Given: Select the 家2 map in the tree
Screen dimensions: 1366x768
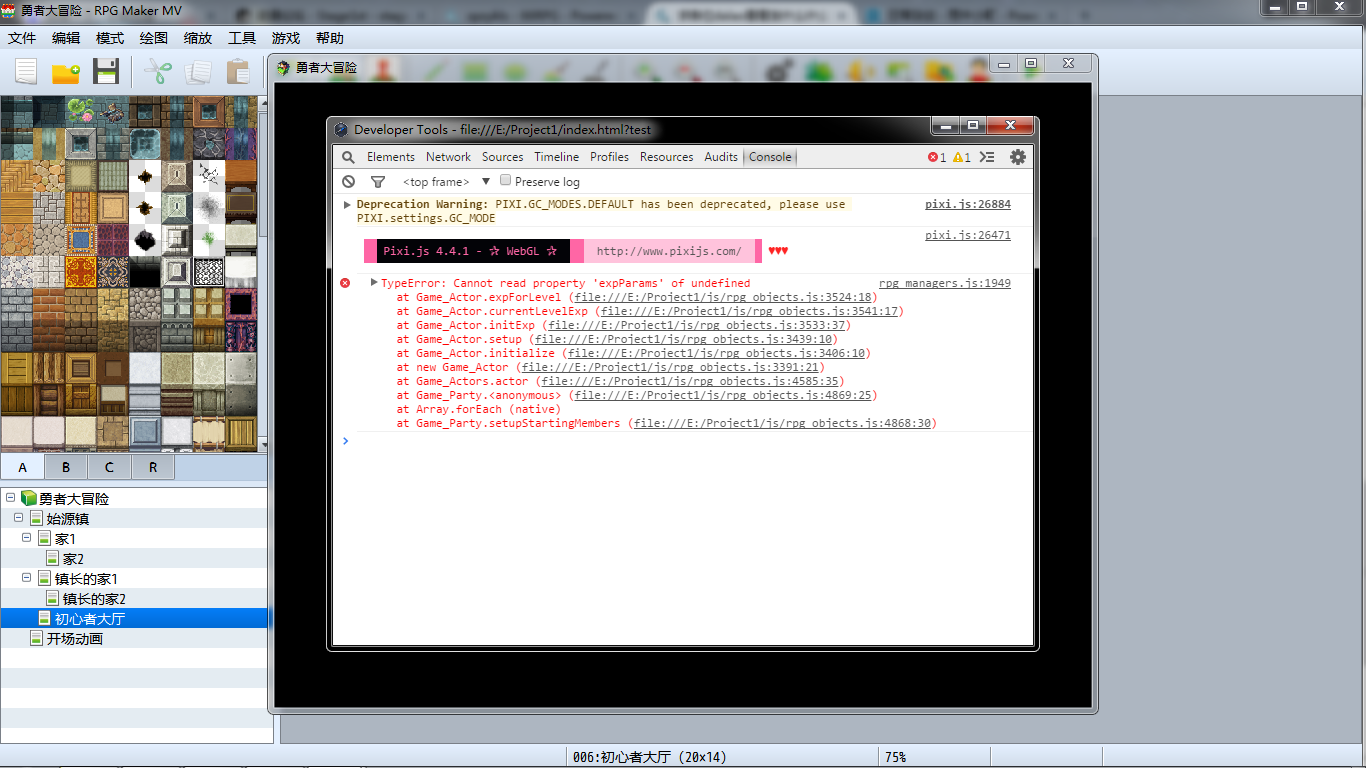Looking at the screenshot, I should (73, 558).
